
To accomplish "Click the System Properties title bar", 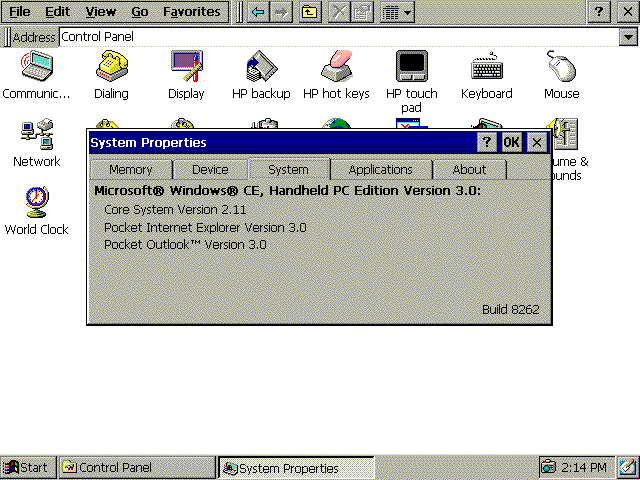I will point(282,142).
